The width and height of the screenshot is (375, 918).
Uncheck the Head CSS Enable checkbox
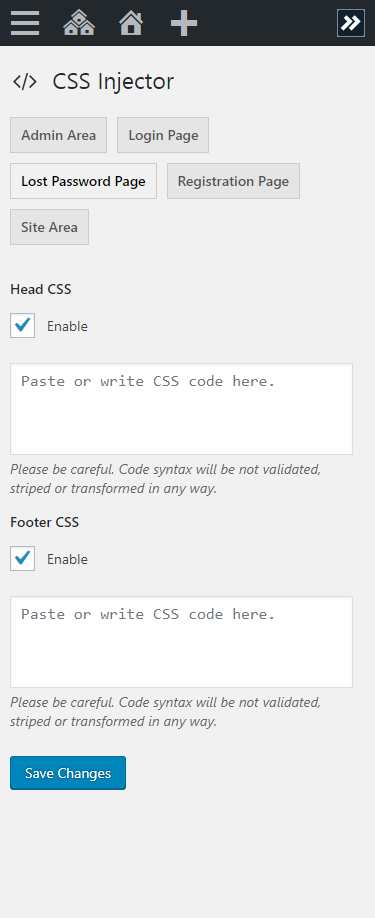click(23, 326)
